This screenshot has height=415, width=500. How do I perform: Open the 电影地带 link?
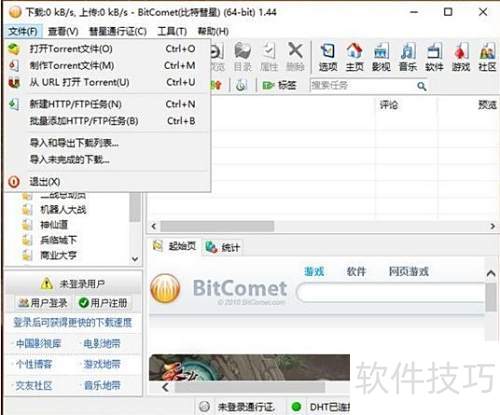[x=102, y=343]
